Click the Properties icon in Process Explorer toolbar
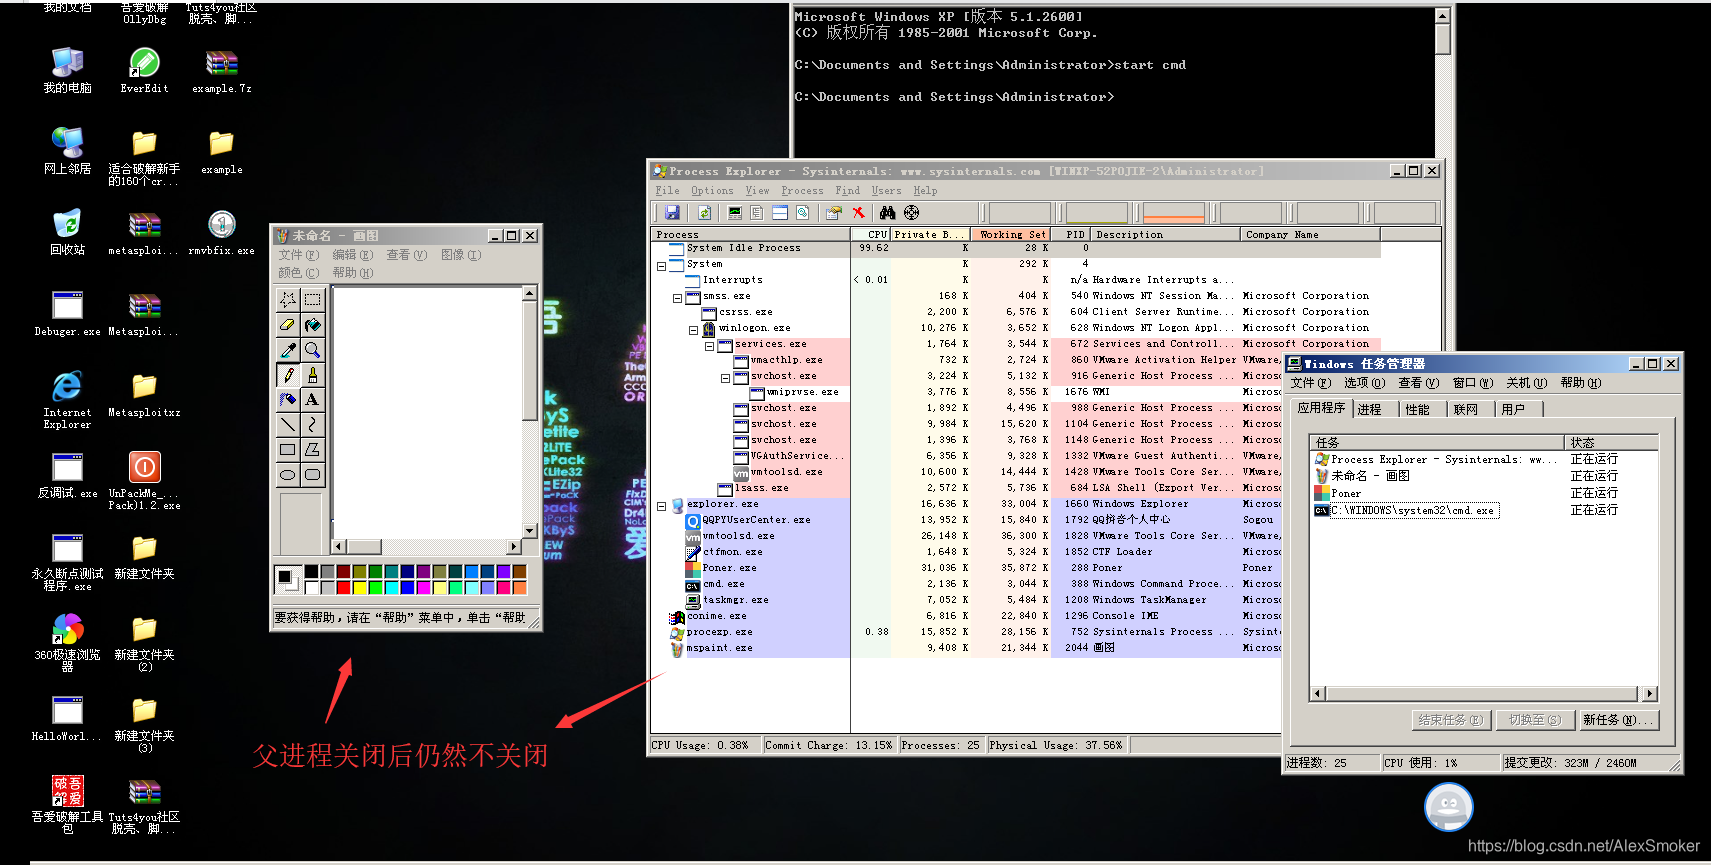1711x865 pixels. click(x=833, y=212)
